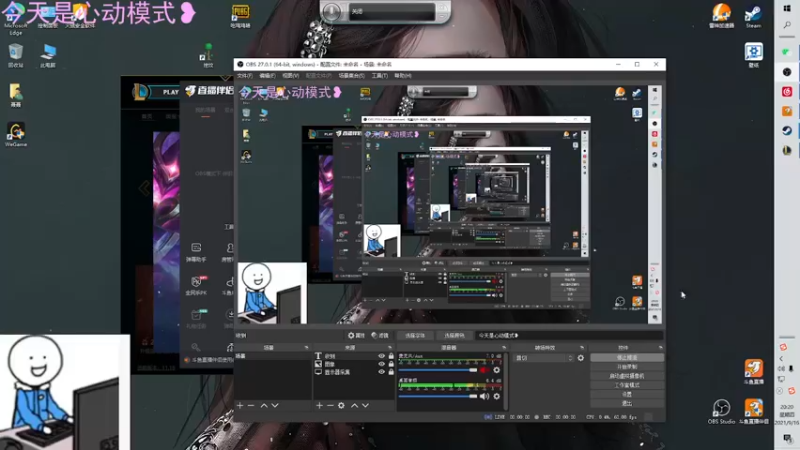Open the WeGame desktop icon

point(16,135)
